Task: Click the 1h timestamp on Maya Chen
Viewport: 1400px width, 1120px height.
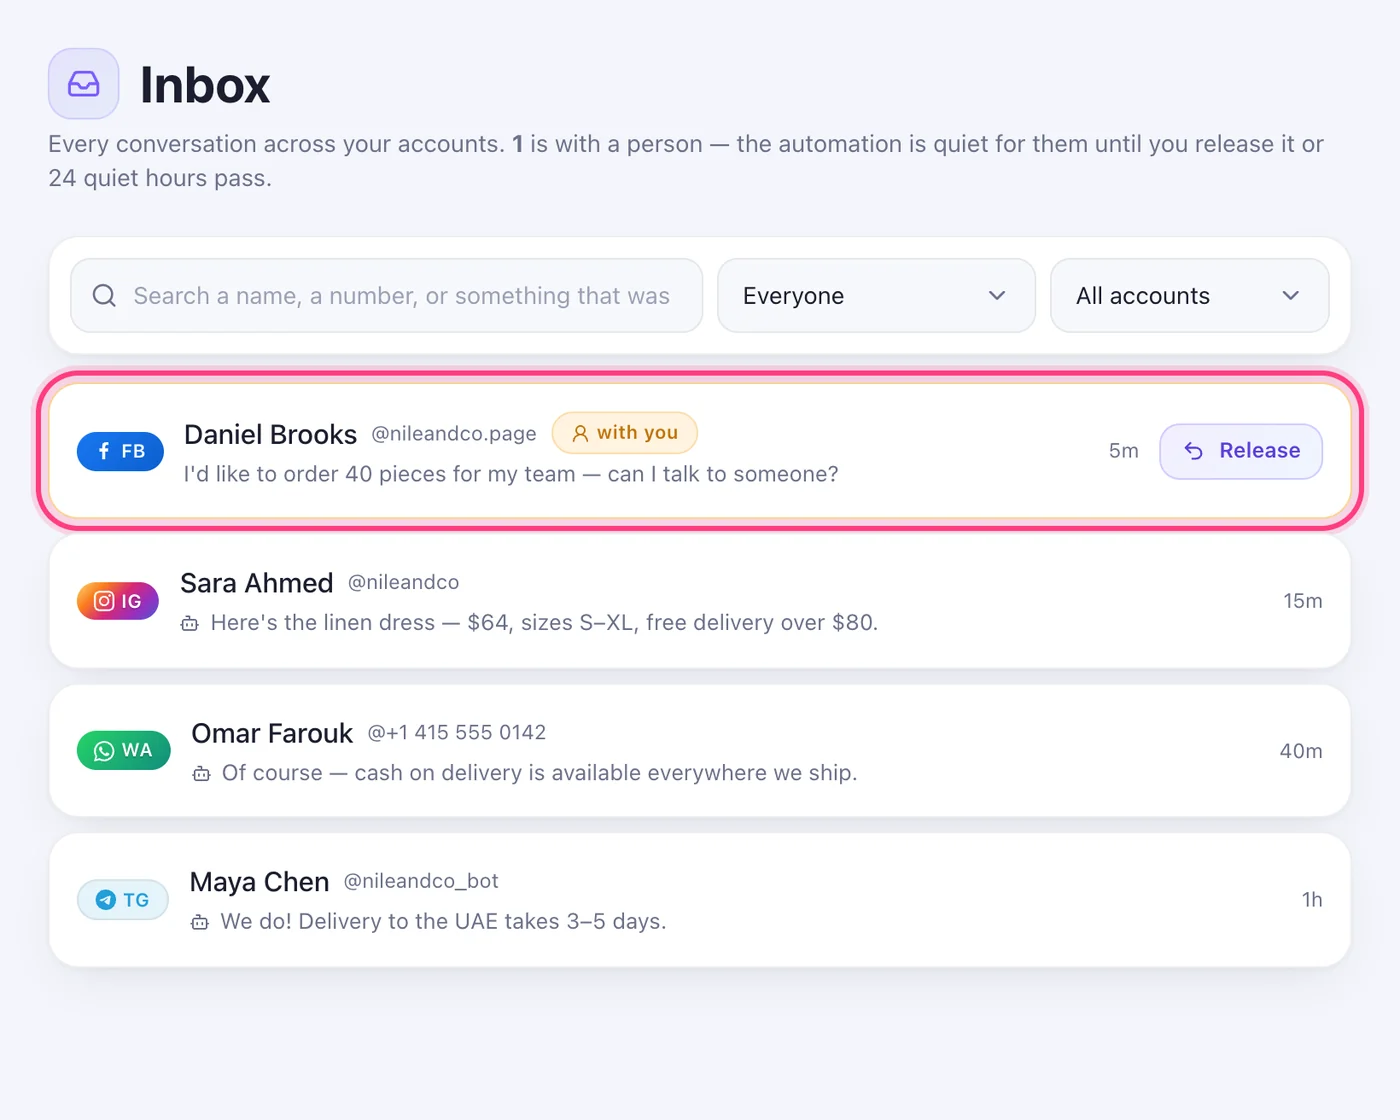Action: tap(1312, 900)
